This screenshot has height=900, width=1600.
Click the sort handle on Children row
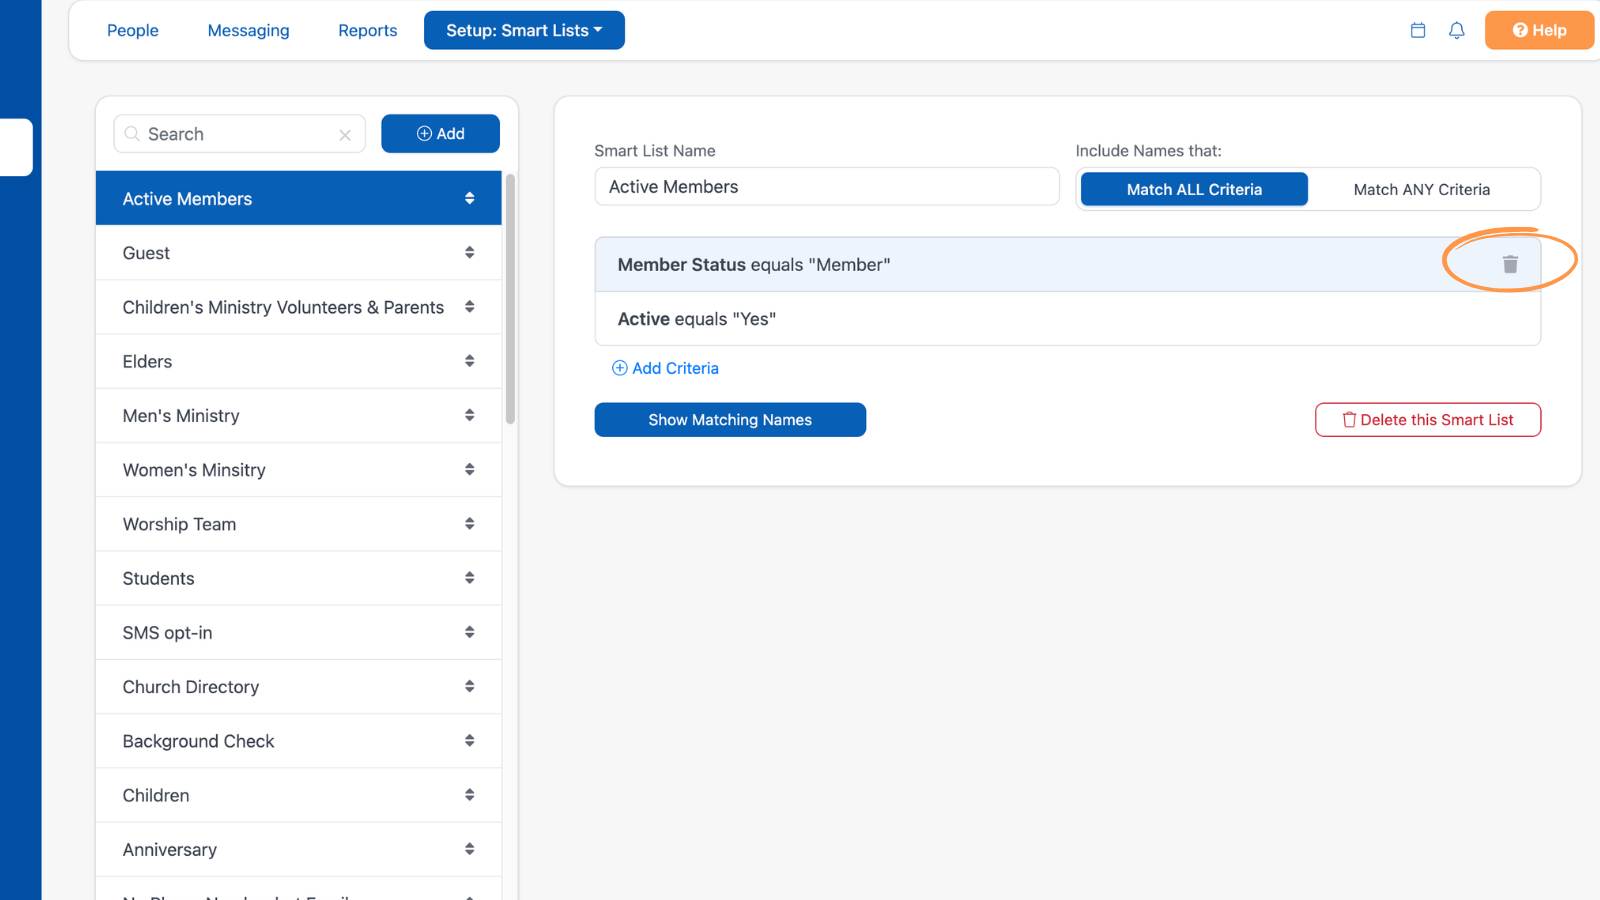(x=469, y=795)
